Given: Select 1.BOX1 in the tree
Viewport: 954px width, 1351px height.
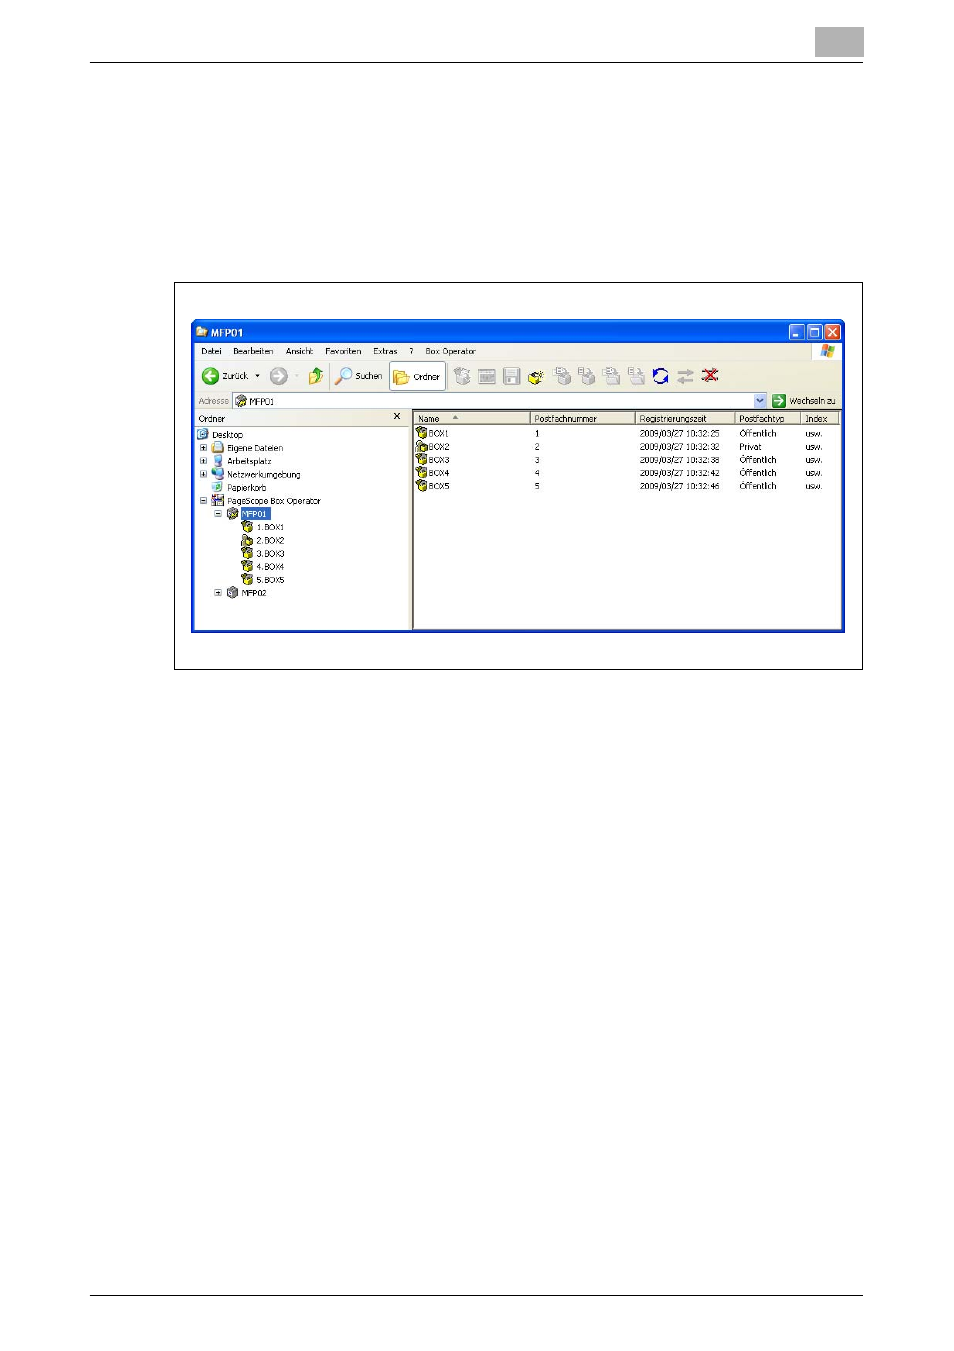Looking at the screenshot, I should point(270,527).
